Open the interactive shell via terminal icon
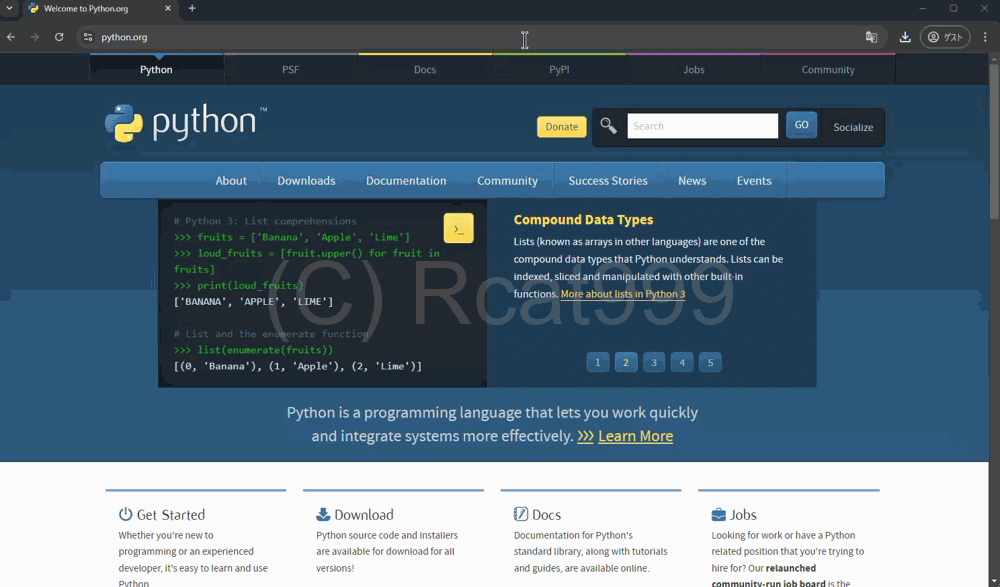1000x587 pixels. click(458, 228)
